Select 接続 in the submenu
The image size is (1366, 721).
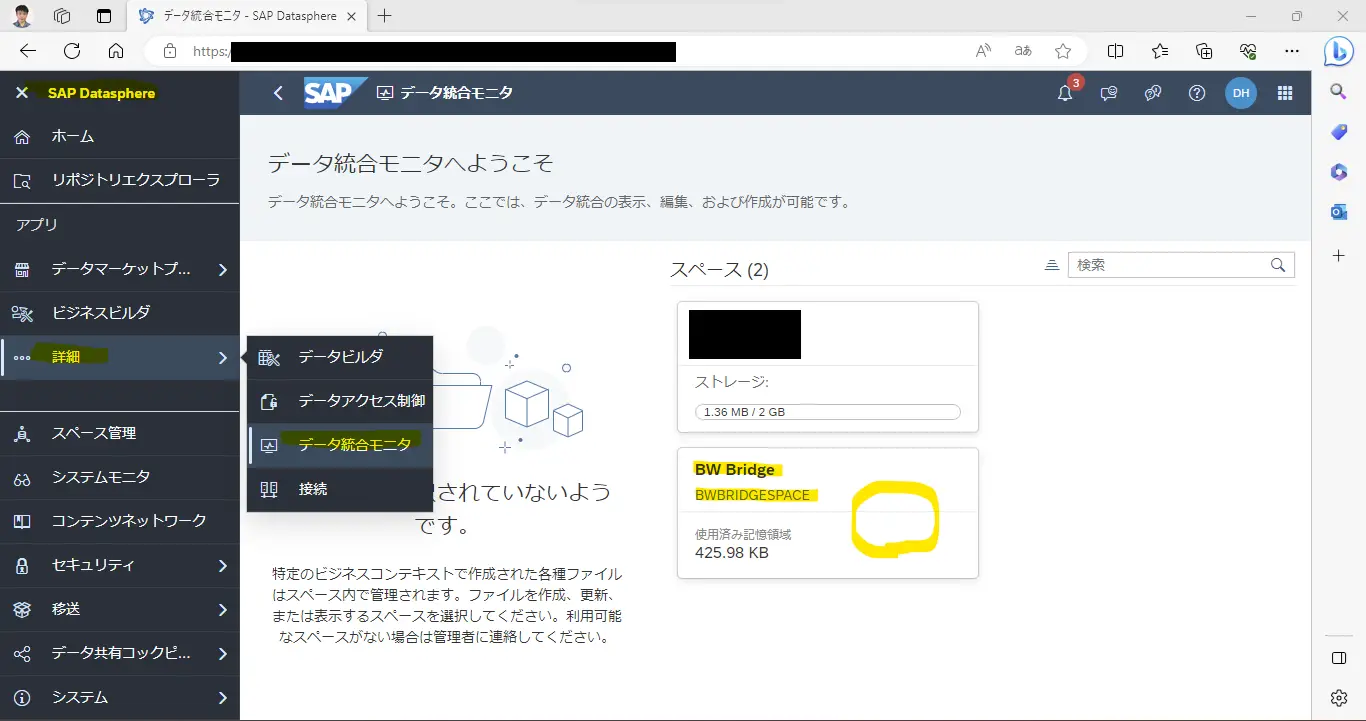[340, 489]
